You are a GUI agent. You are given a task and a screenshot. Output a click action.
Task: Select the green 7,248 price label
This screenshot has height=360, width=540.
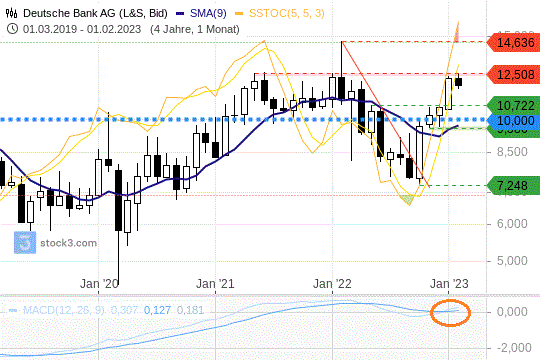click(x=513, y=186)
